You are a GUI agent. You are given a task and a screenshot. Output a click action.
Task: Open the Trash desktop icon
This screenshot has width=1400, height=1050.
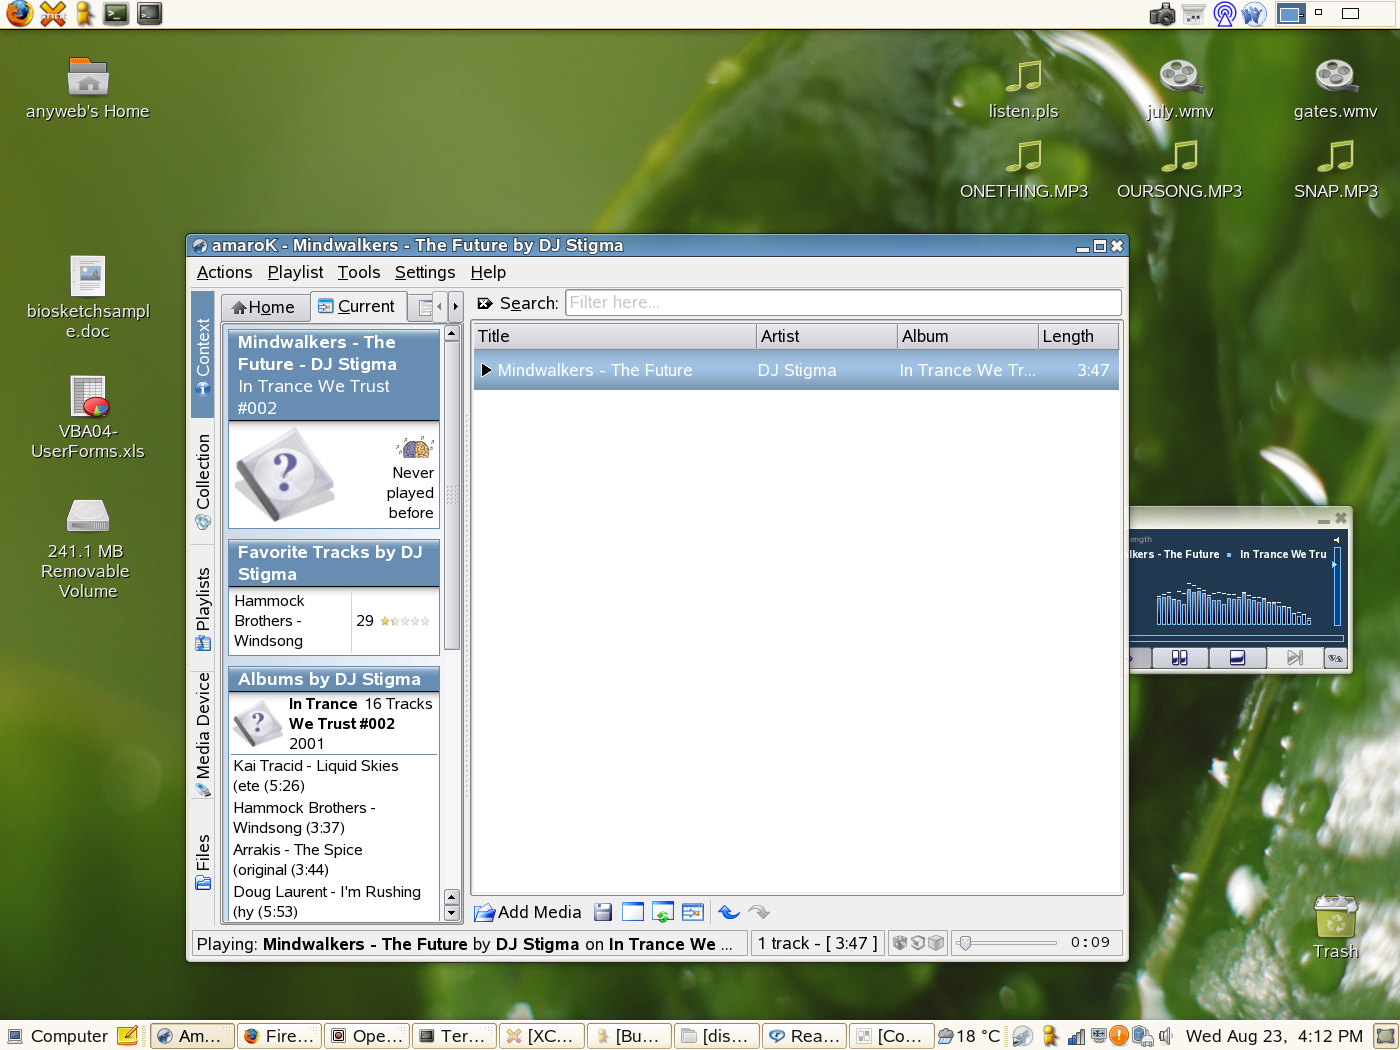[1335, 927]
